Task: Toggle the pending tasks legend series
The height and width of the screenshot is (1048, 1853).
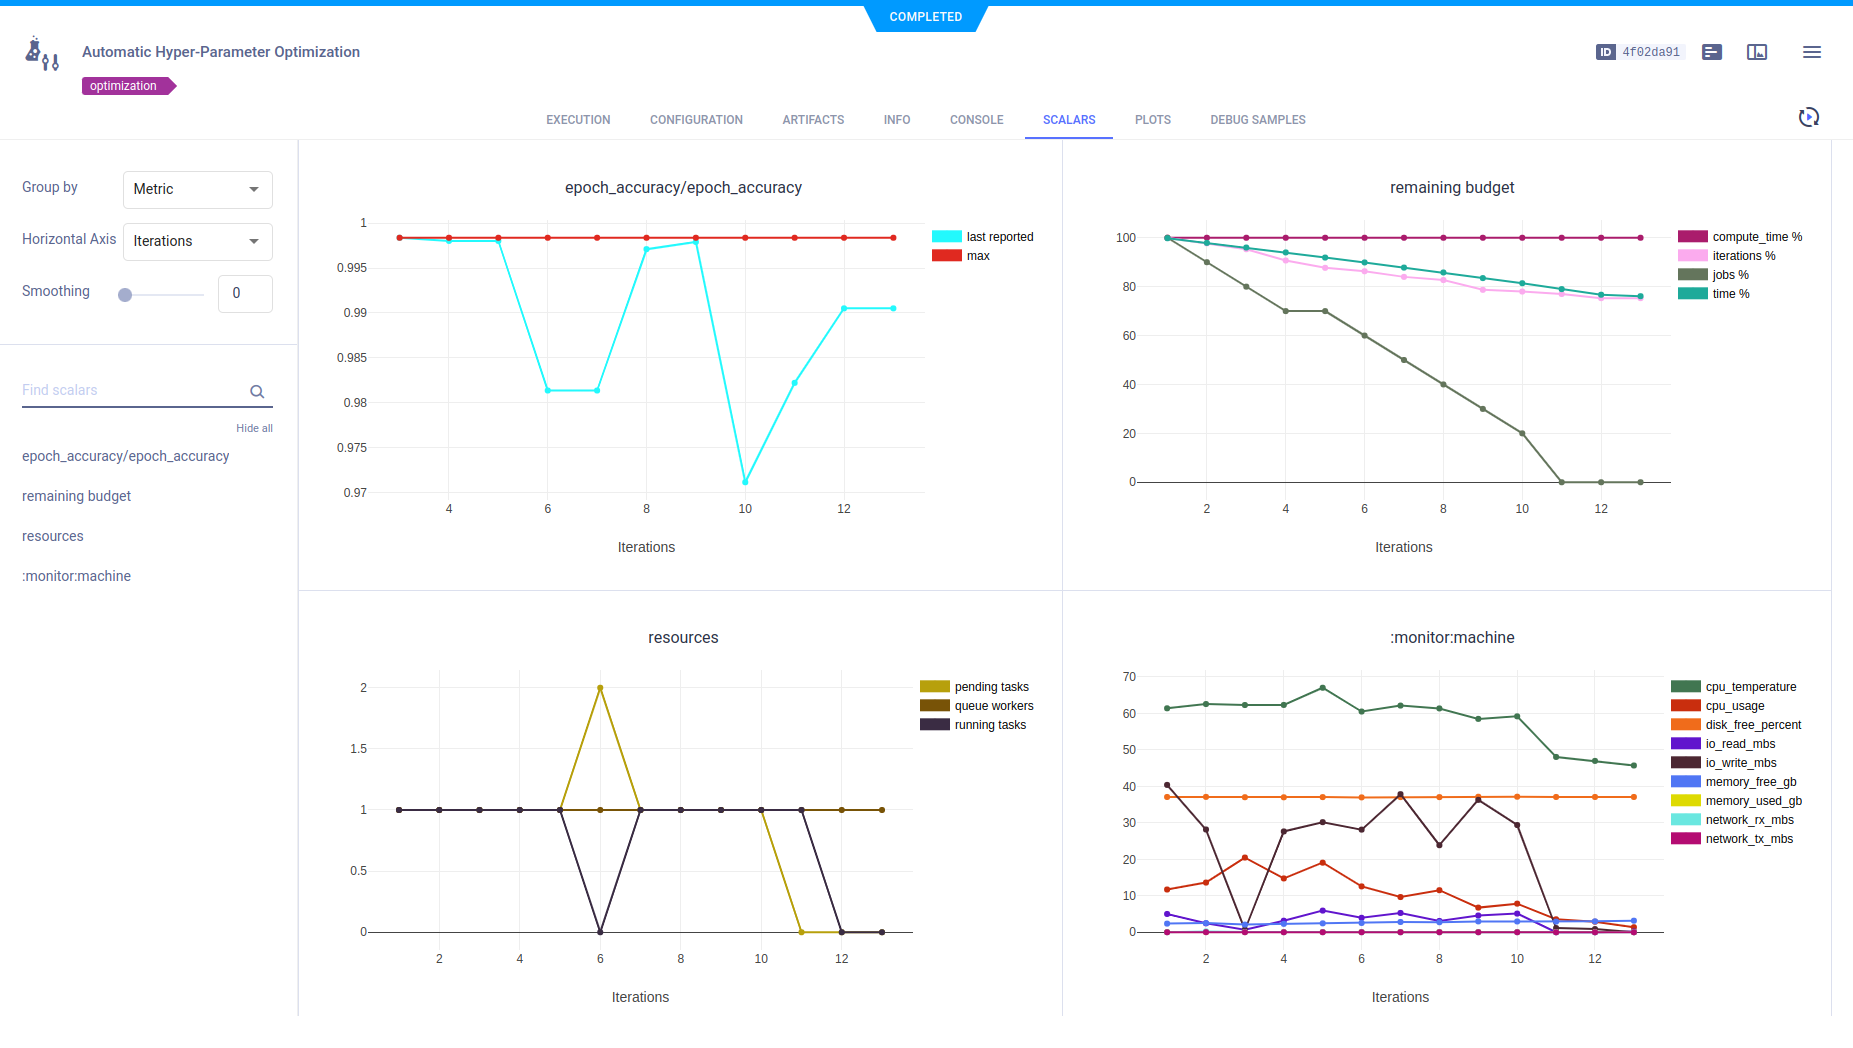Action: [x=974, y=687]
